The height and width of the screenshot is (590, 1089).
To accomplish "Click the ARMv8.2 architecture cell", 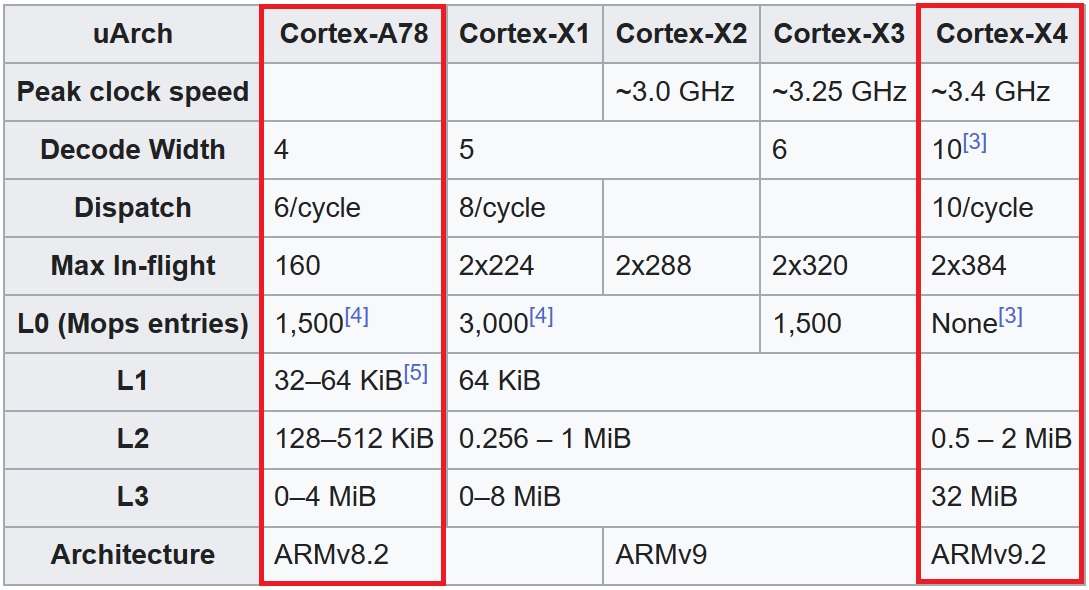I will click(353, 555).
